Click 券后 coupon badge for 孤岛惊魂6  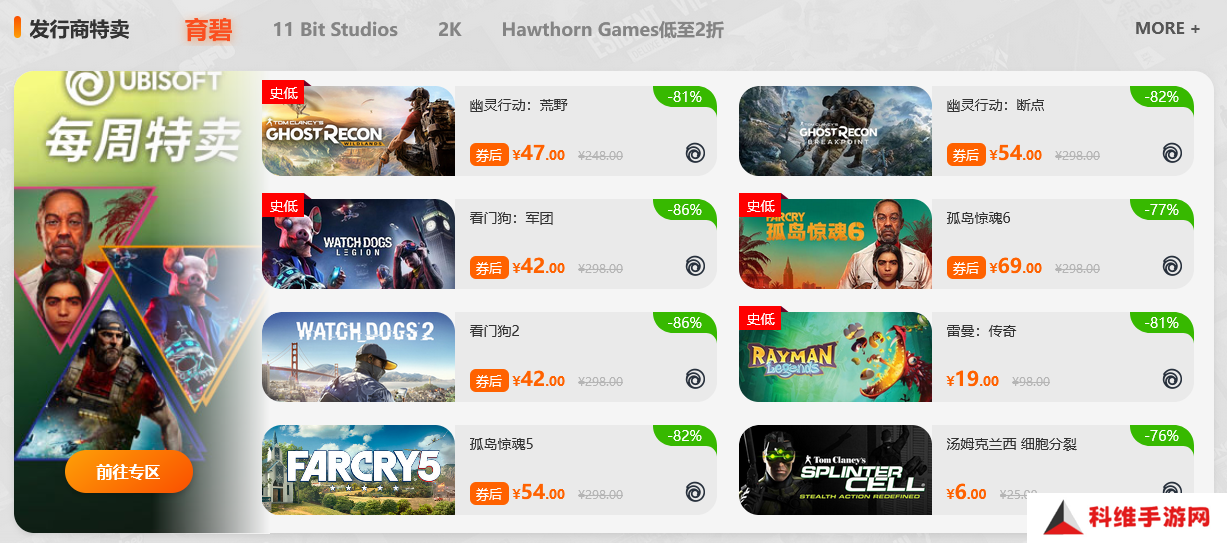coord(966,268)
